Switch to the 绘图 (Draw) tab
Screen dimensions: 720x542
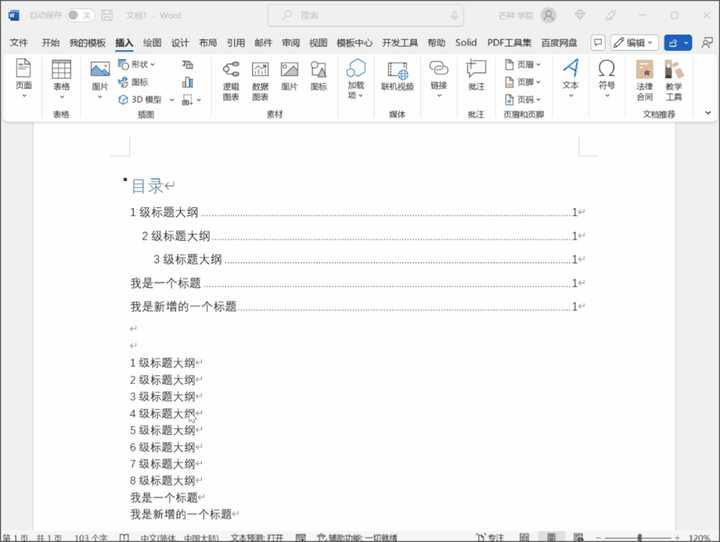point(152,43)
